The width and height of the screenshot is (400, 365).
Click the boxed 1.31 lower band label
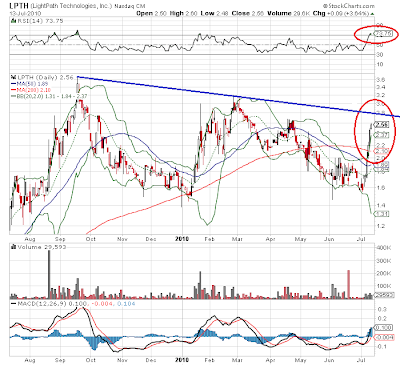tap(382, 214)
